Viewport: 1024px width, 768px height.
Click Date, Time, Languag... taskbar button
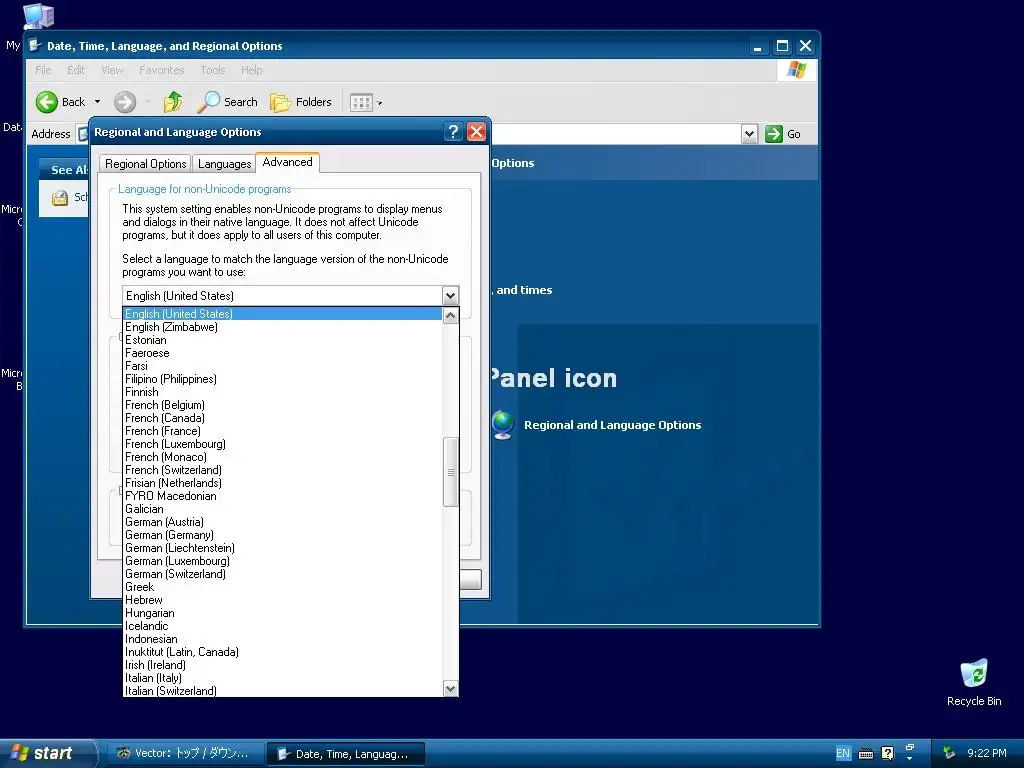tap(346, 754)
